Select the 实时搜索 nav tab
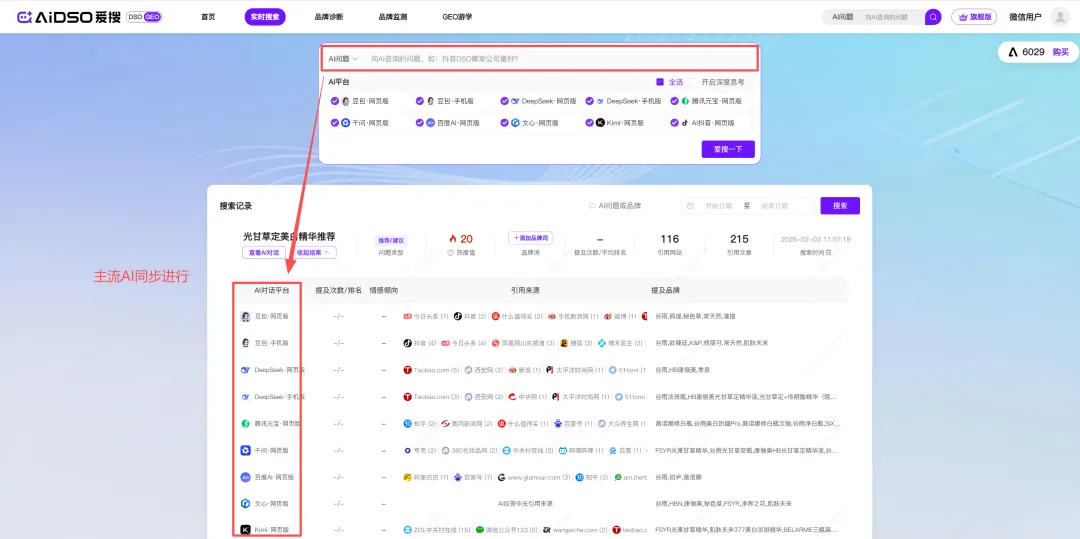This screenshot has width=1080, height=539. coord(264,17)
